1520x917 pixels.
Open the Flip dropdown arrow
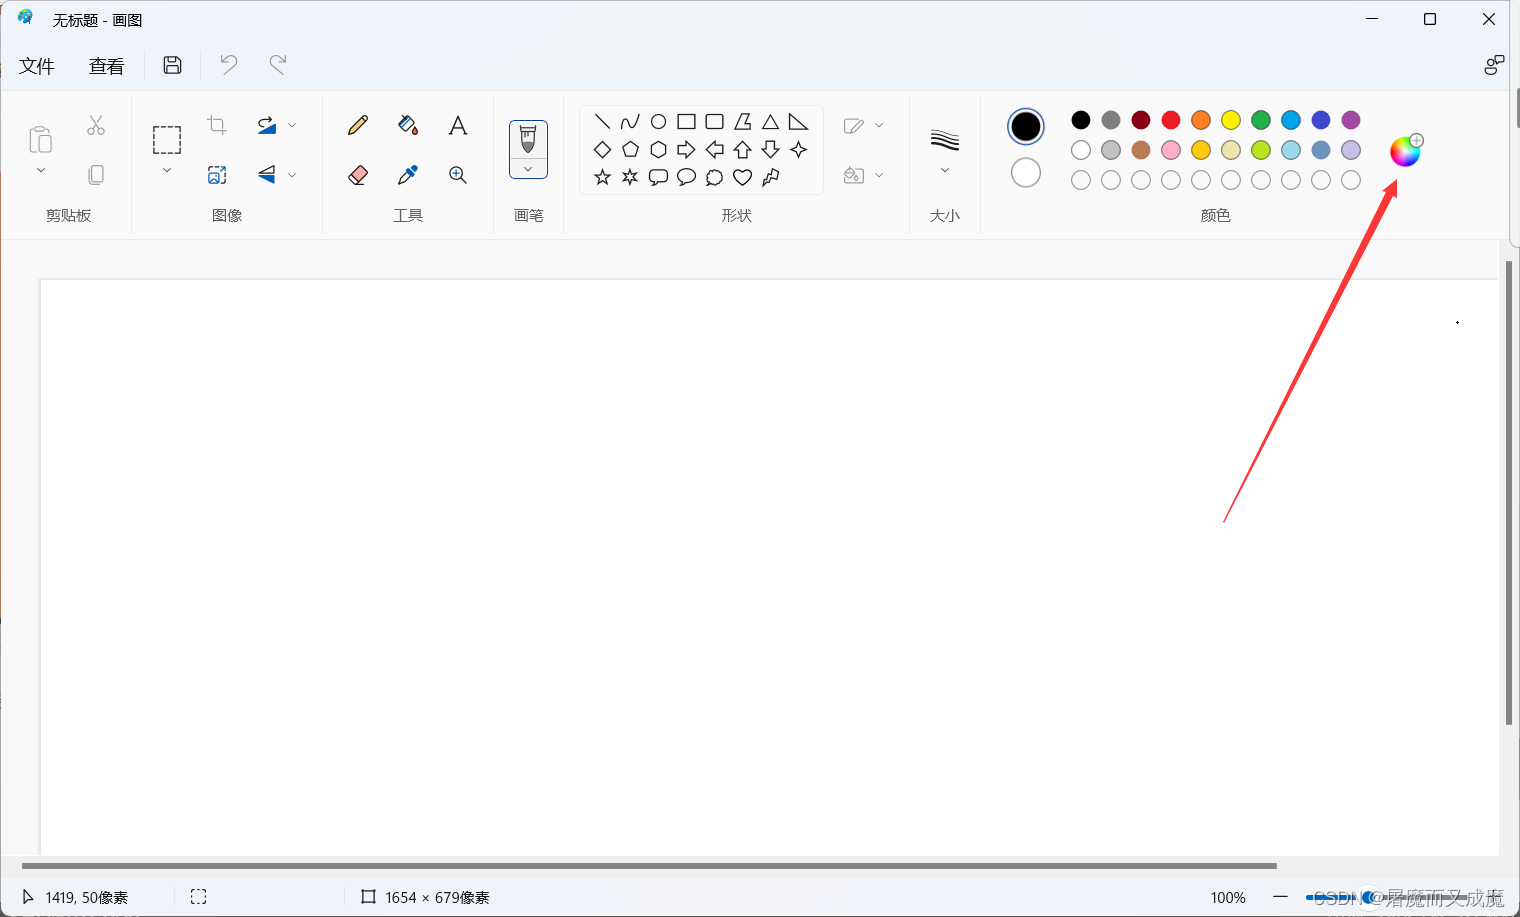tap(292, 175)
